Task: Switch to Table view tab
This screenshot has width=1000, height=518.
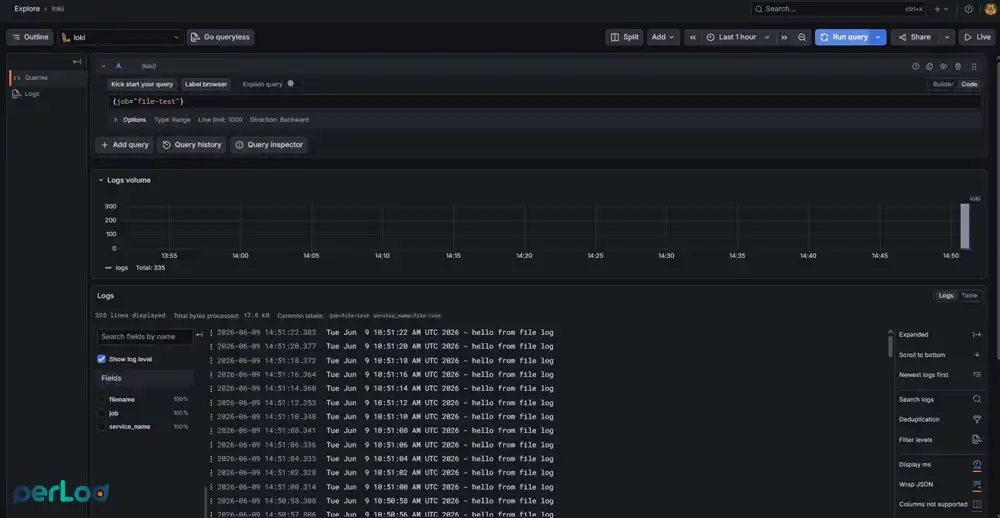Action: tap(969, 295)
